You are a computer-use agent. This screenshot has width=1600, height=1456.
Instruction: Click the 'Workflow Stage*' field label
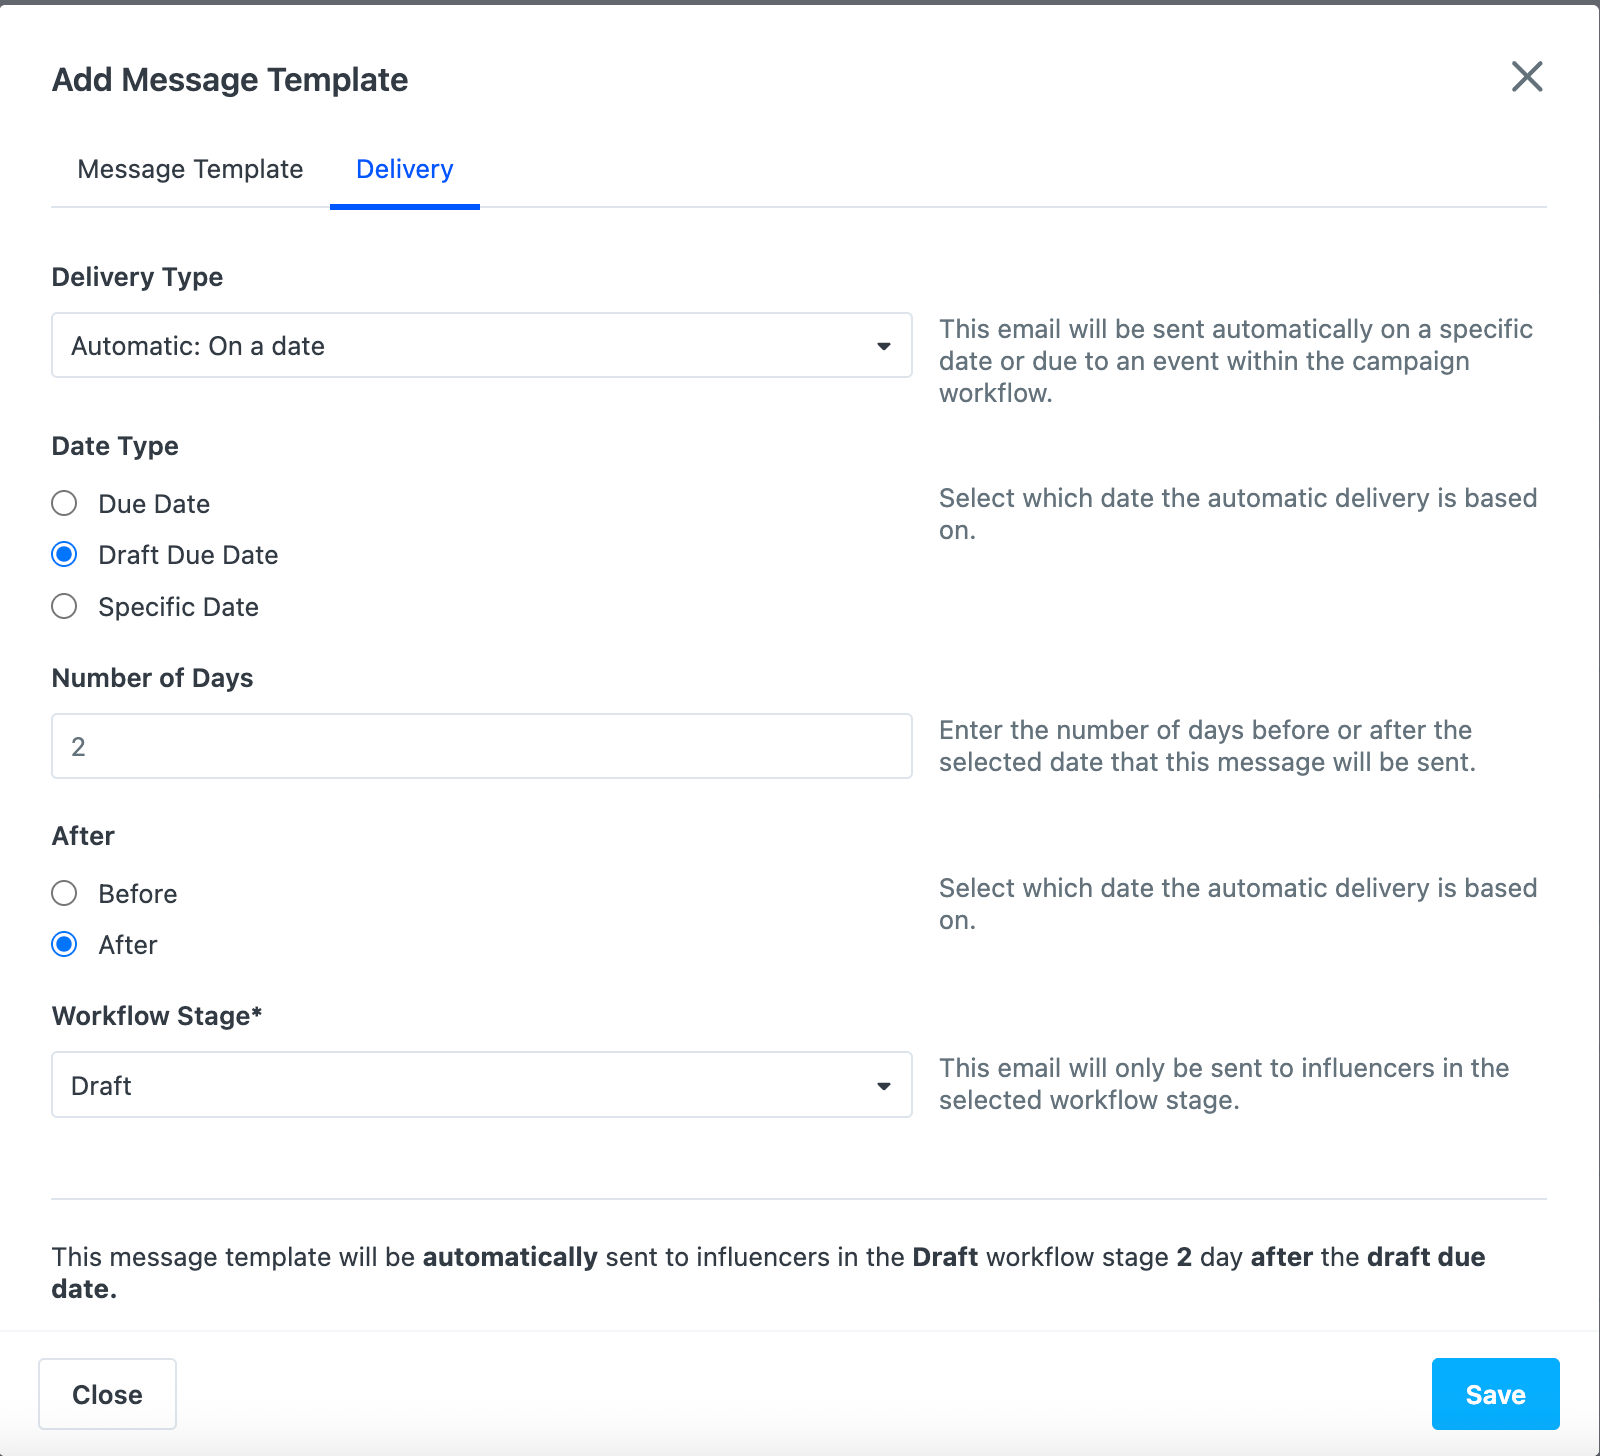click(x=157, y=1016)
